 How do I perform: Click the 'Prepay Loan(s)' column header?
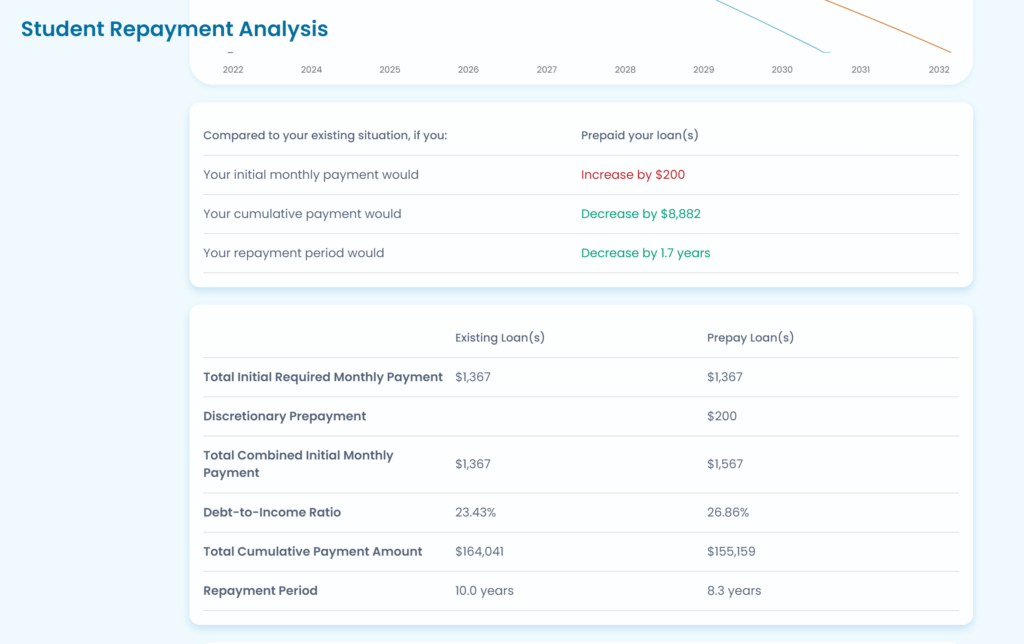click(x=749, y=338)
